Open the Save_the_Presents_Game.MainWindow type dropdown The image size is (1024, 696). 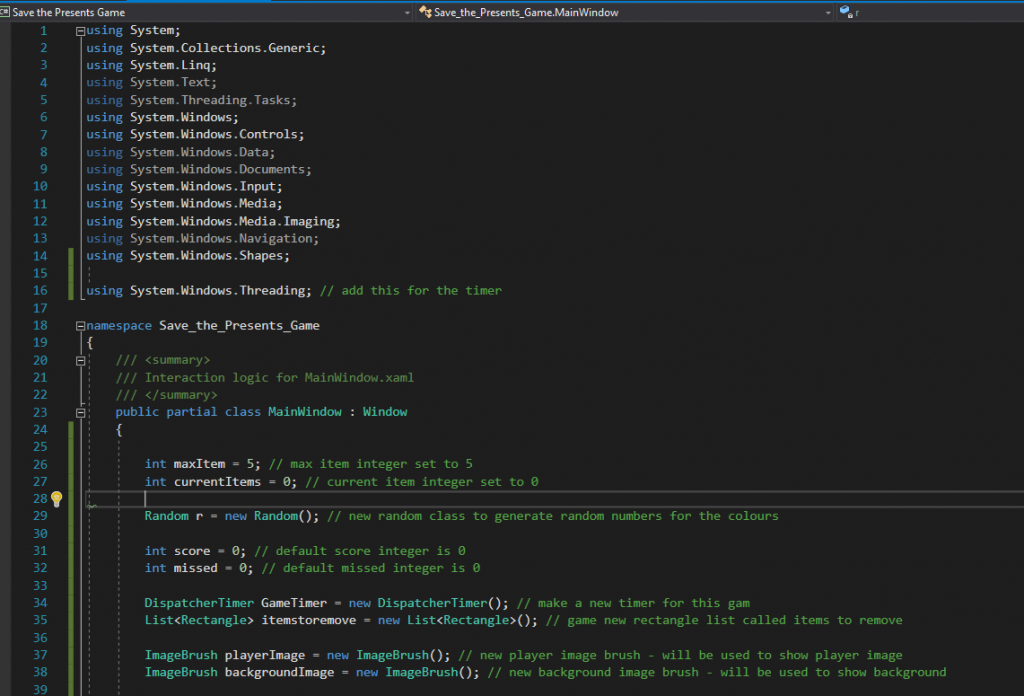827,13
